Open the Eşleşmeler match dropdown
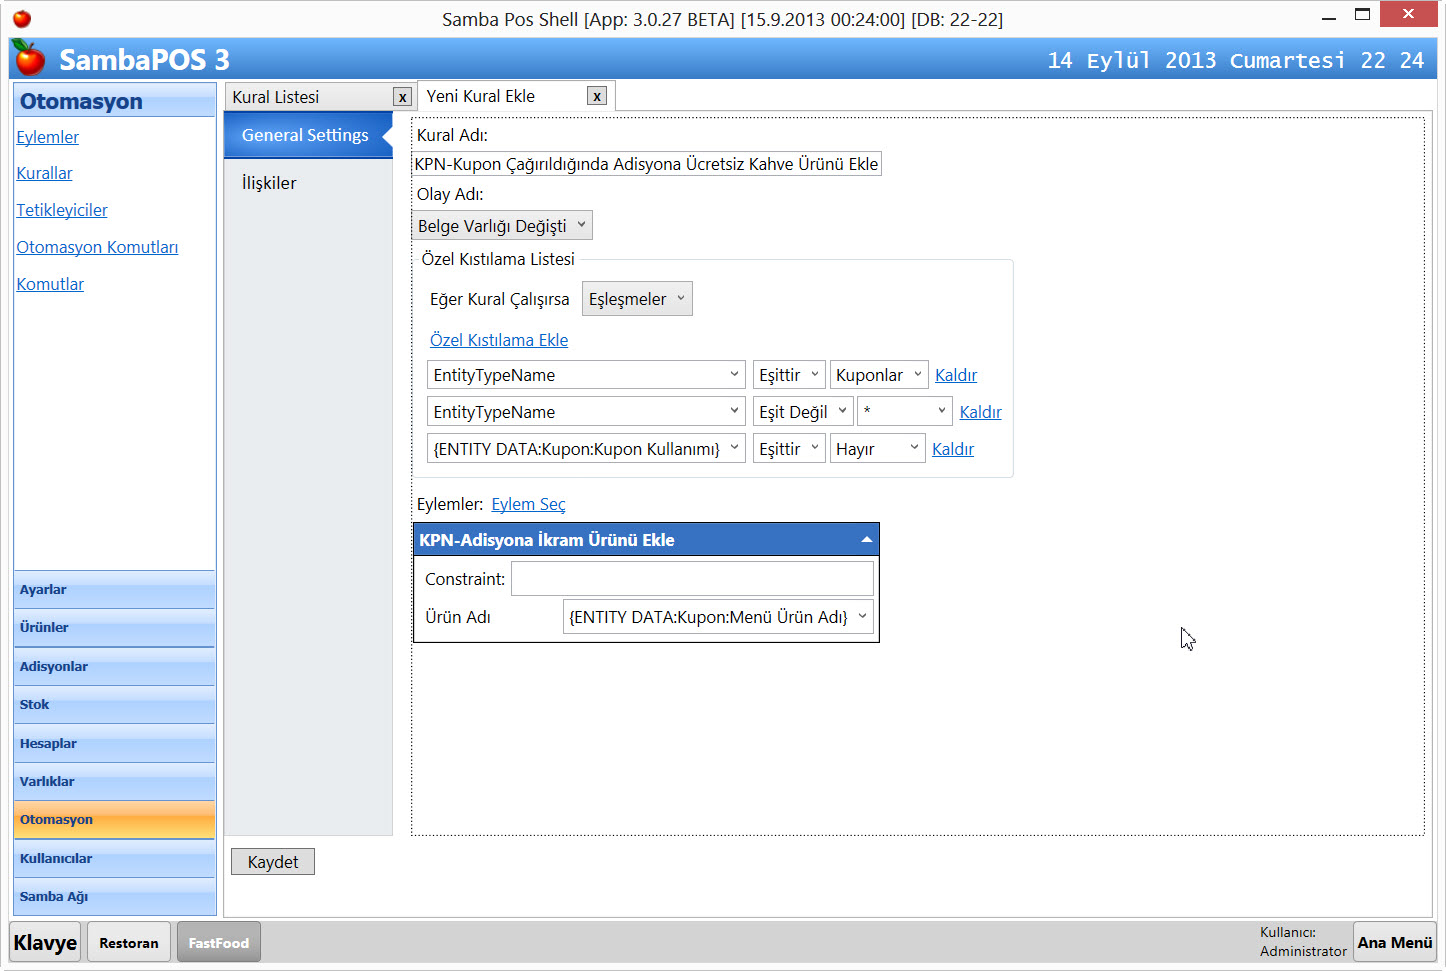1446x971 pixels. (x=636, y=299)
